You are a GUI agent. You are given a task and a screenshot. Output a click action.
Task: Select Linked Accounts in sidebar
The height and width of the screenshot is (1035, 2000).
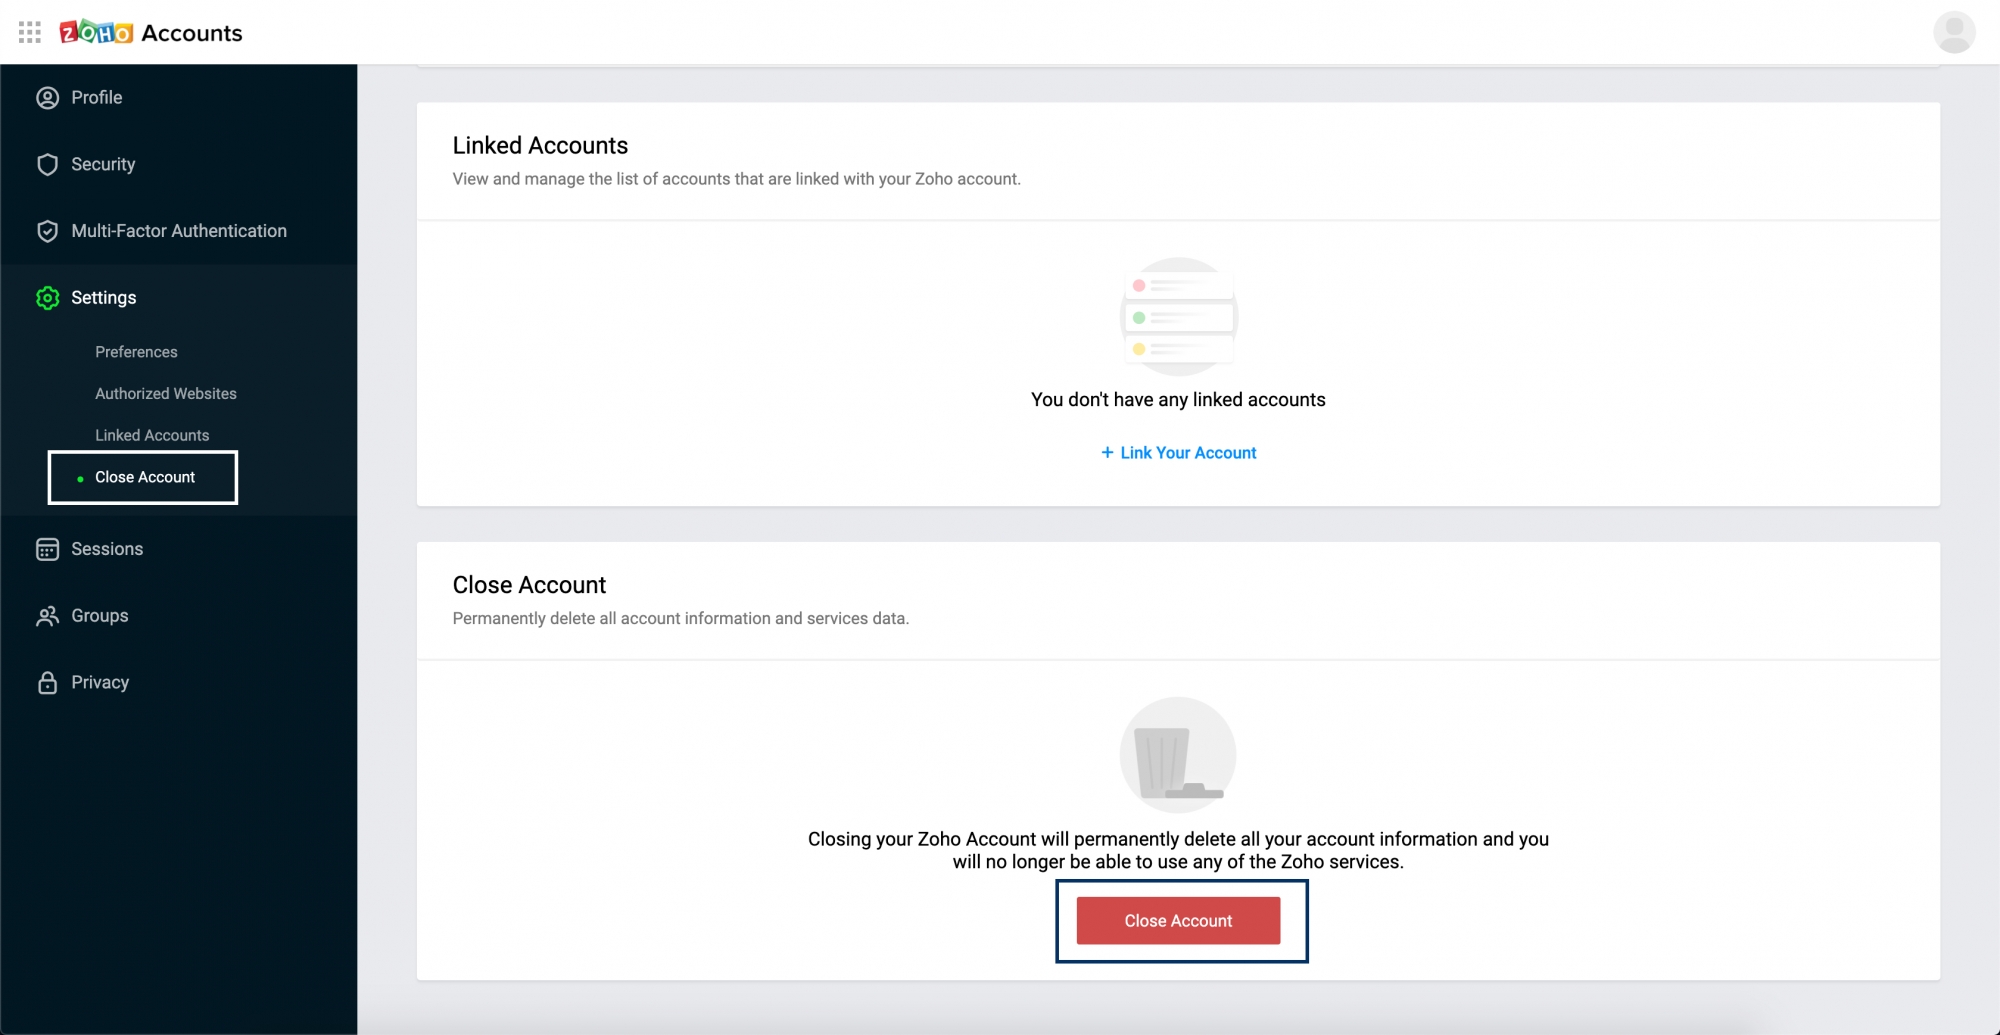152,436
